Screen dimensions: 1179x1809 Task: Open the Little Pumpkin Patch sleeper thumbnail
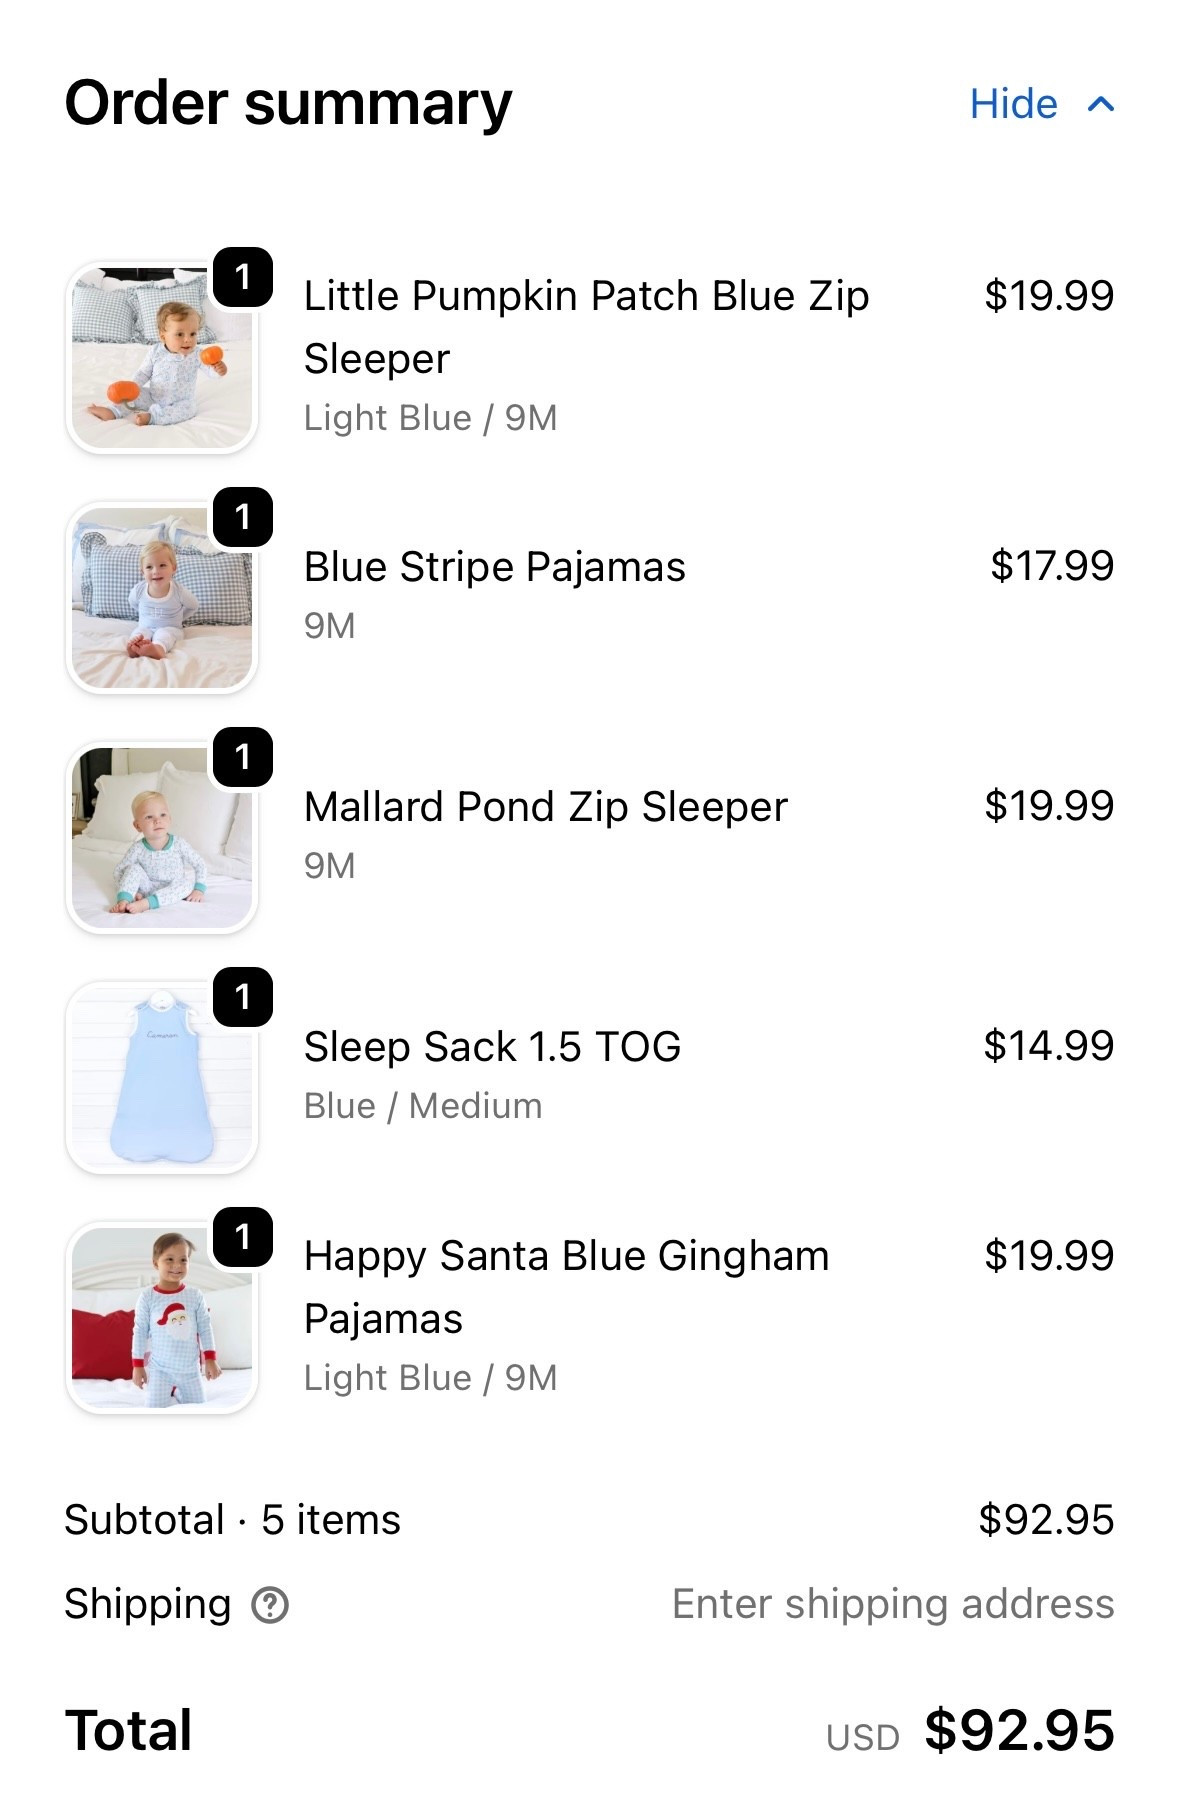pyautogui.click(x=161, y=358)
